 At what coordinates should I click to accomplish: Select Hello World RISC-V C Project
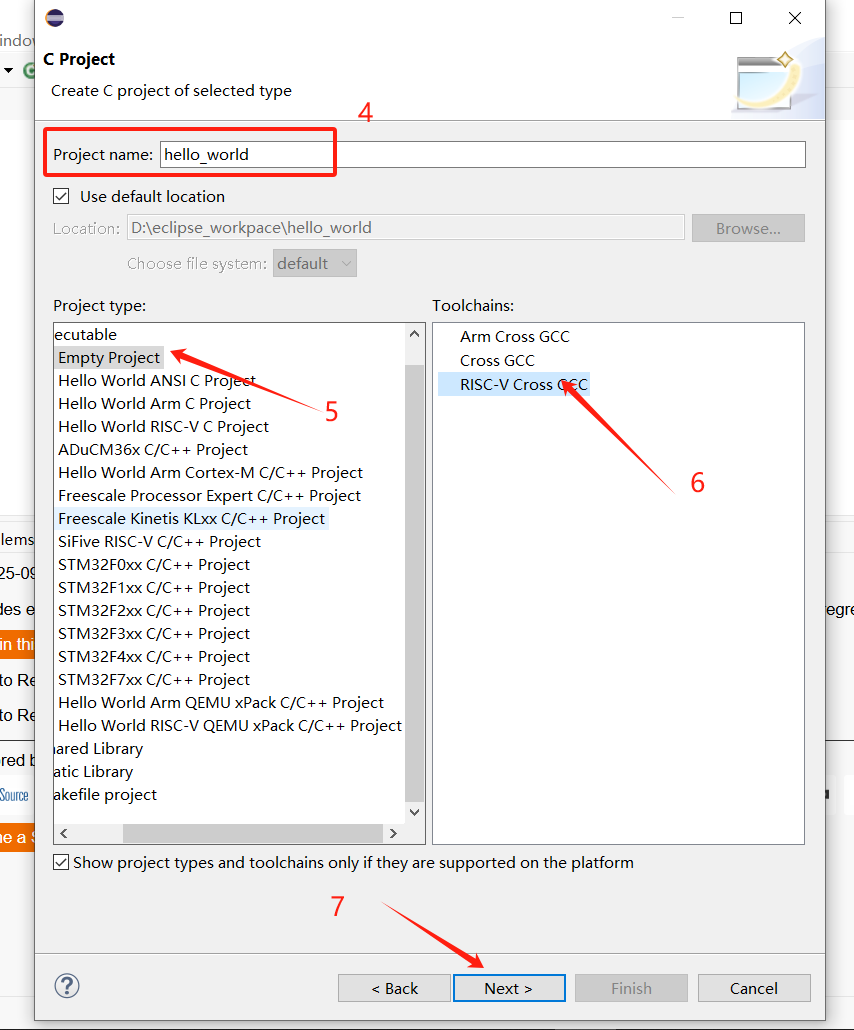(x=164, y=427)
